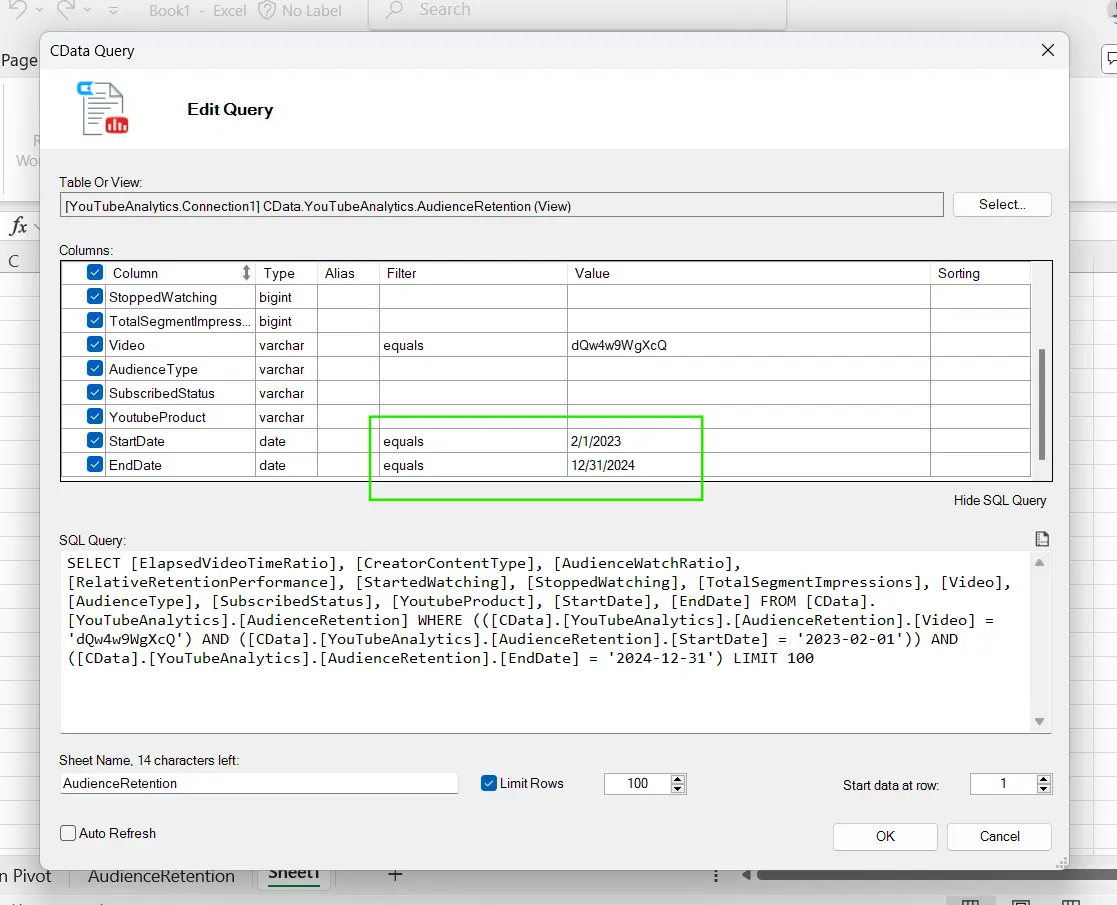Click Hide SQL Query link

click(x=999, y=500)
